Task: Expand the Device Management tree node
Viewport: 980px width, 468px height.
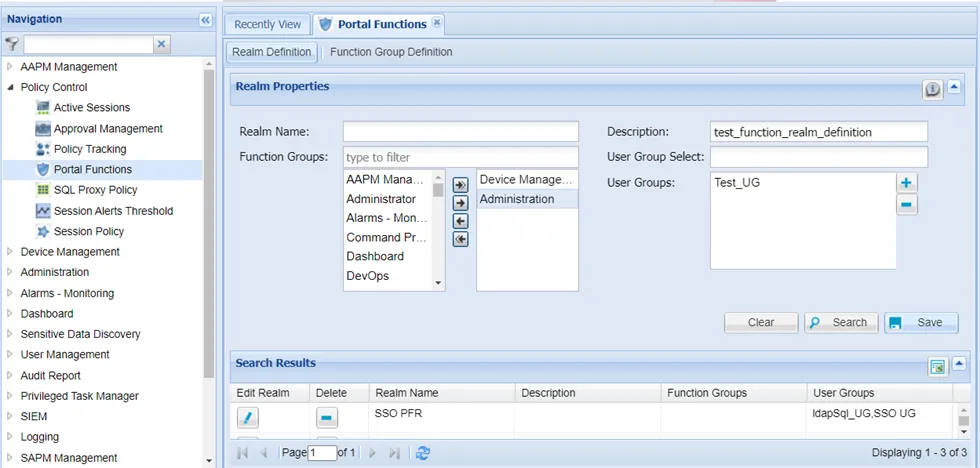Action: (x=9, y=252)
